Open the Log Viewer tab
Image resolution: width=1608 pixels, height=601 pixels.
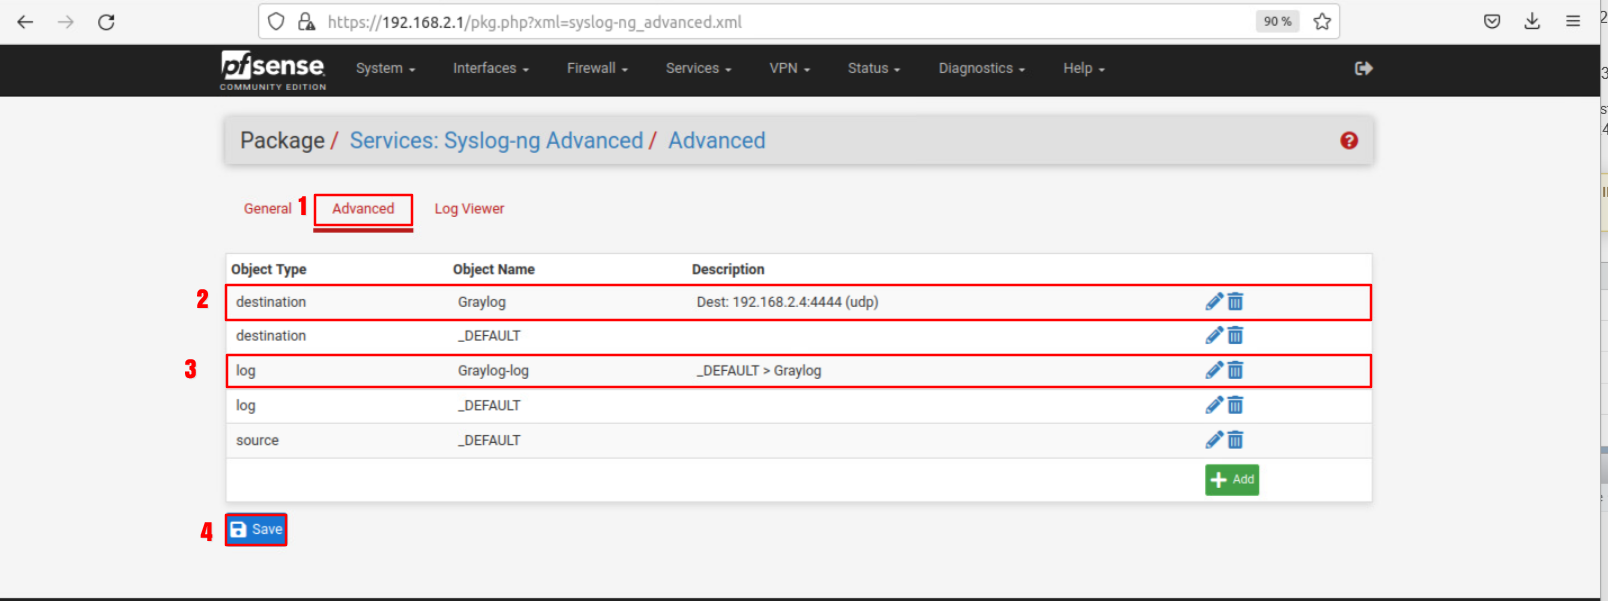point(469,209)
